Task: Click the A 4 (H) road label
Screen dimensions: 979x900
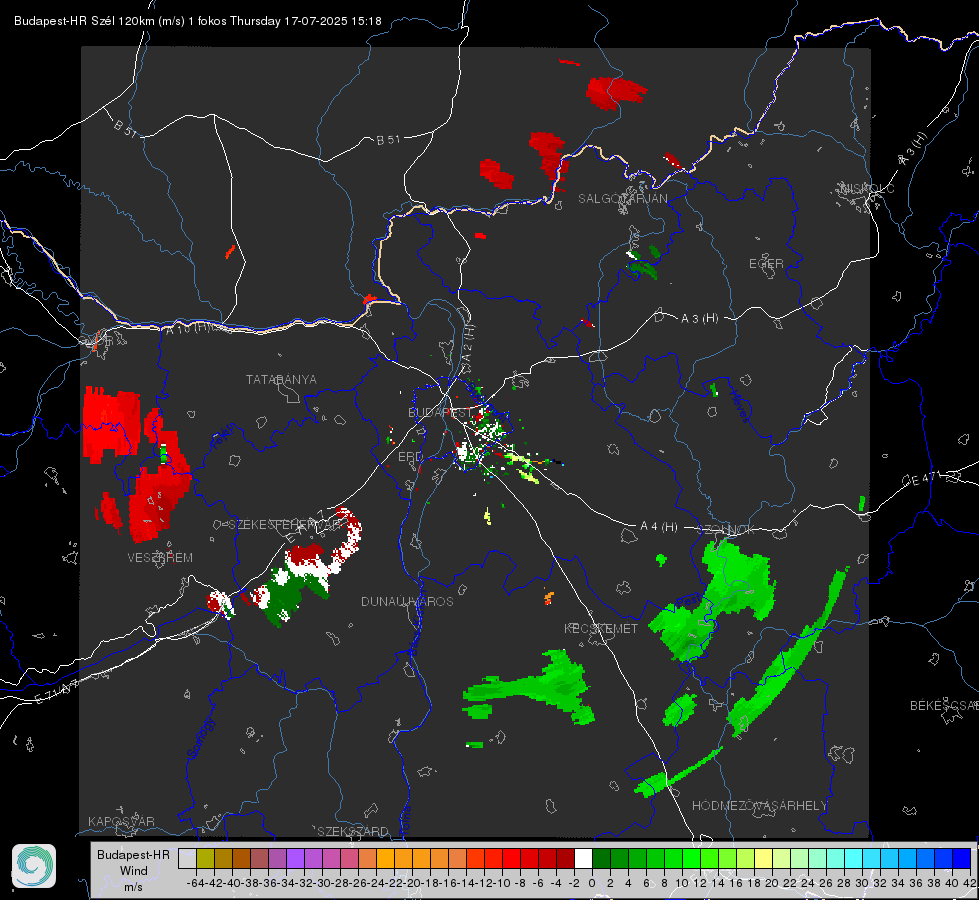Action: (659, 527)
